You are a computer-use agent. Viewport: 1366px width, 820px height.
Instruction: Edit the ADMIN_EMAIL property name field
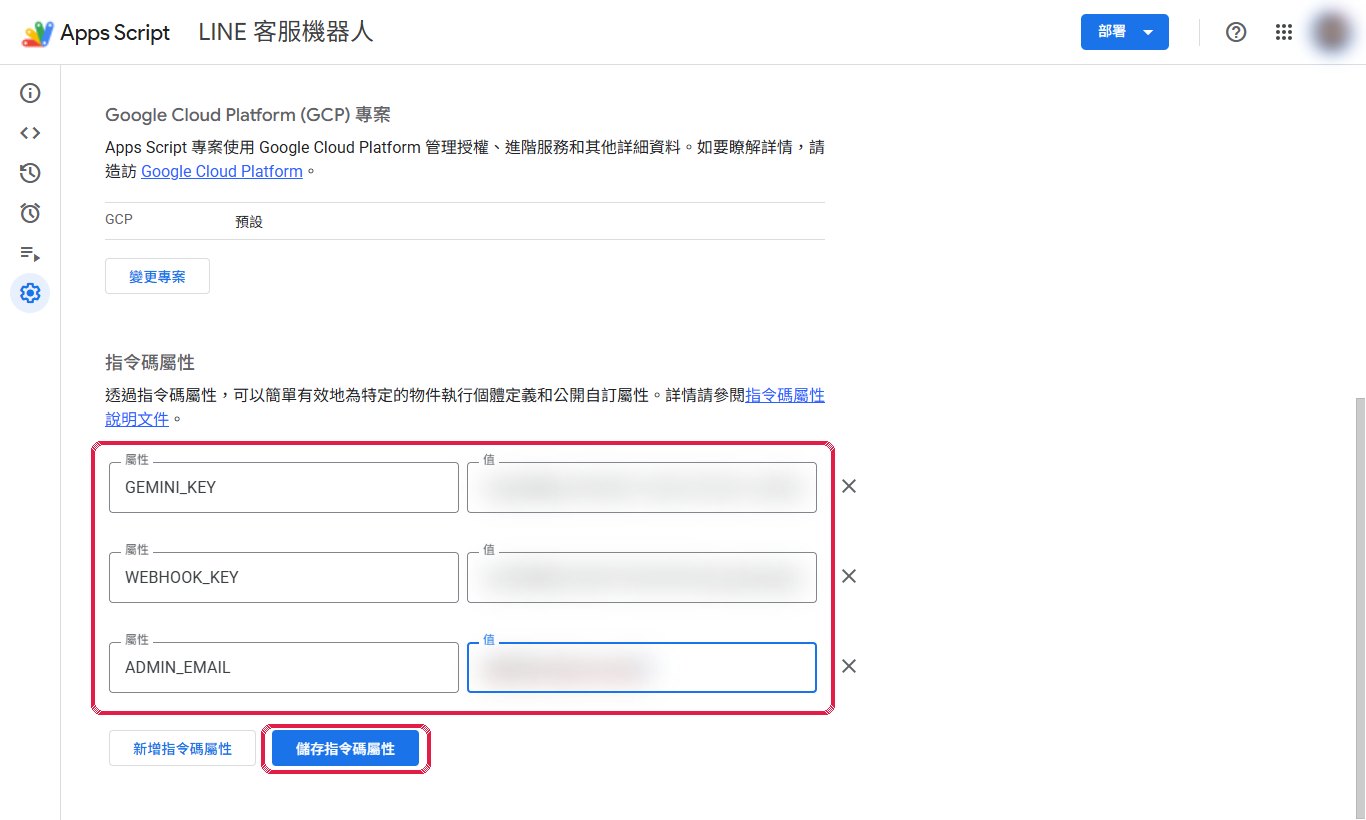[284, 668]
